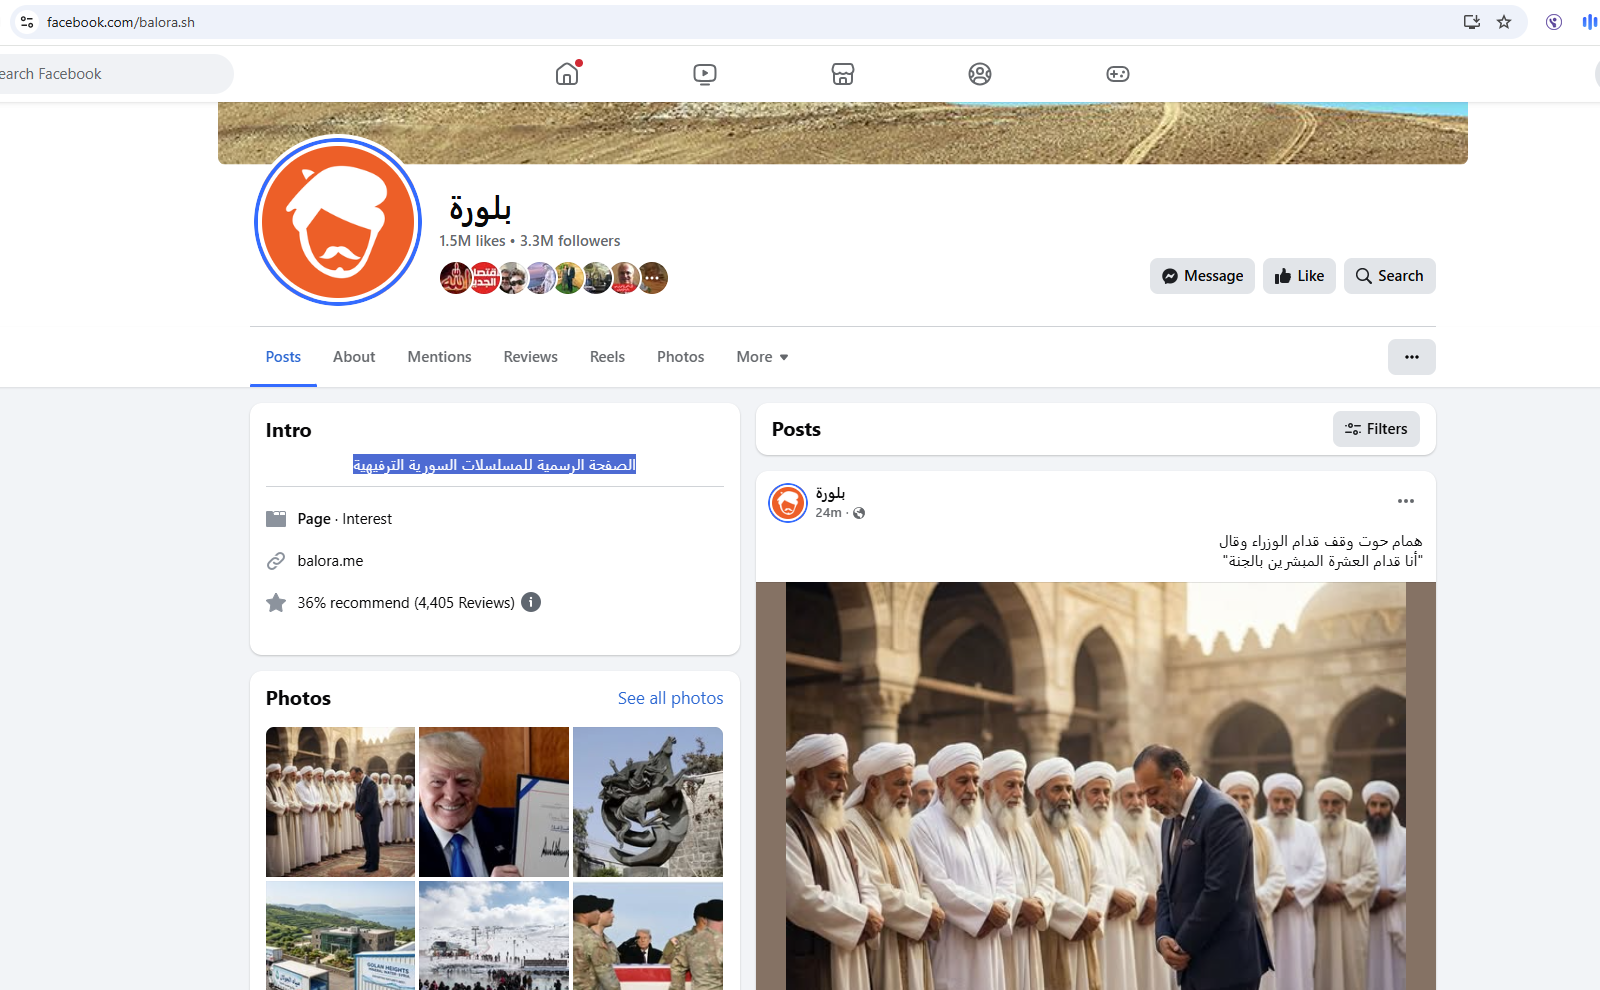The width and height of the screenshot is (1600, 990).
Task: Open the balora.me website link
Action: [x=330, y=560]
